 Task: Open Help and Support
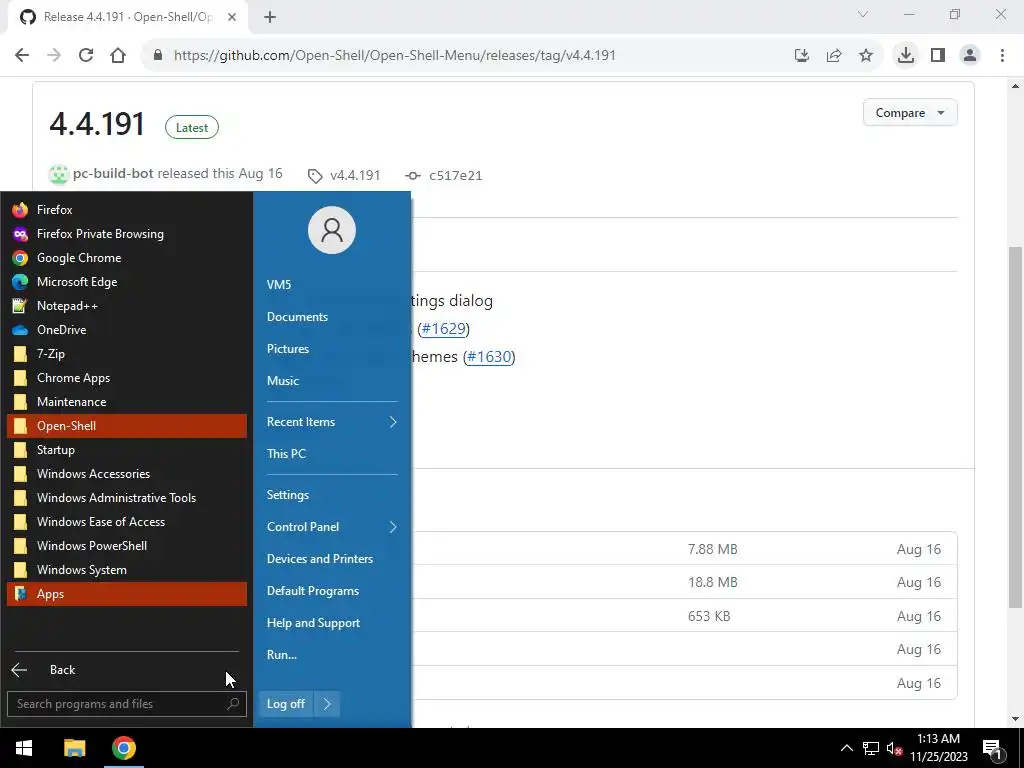click(332, 623)
